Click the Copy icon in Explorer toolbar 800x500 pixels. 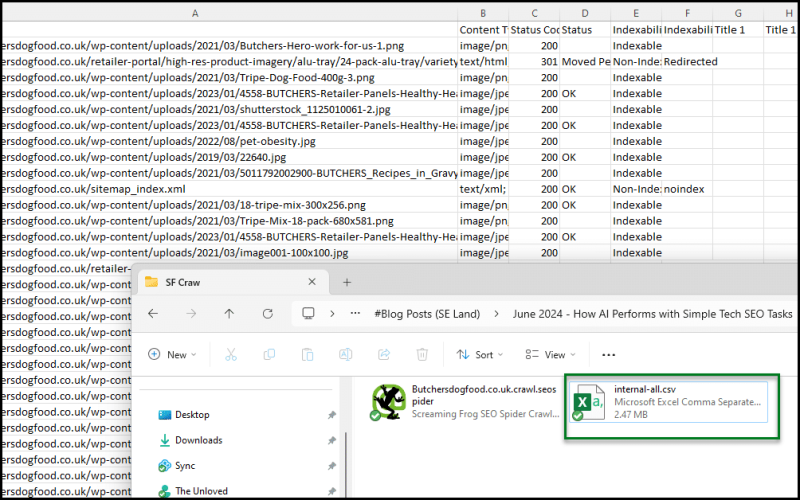(269, 354)
